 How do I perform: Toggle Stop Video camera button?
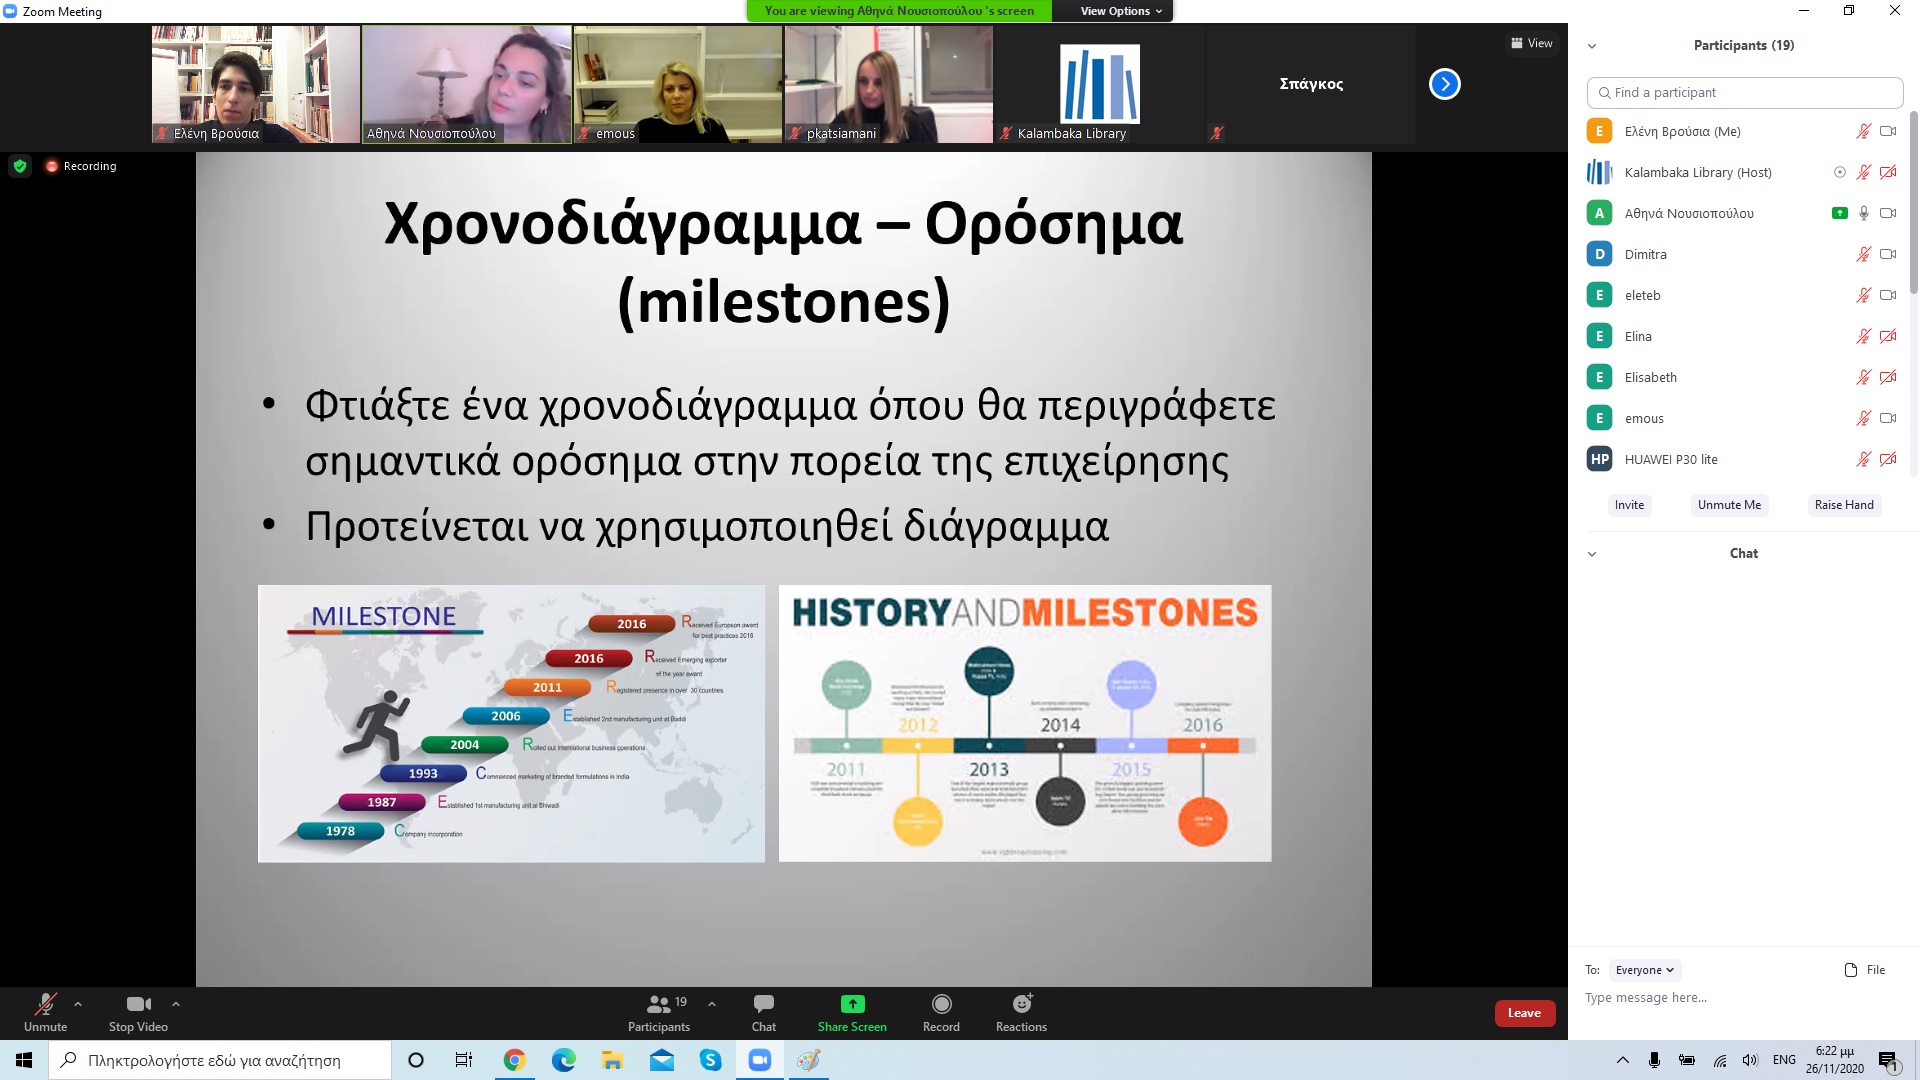click(x=138, y=1004)
